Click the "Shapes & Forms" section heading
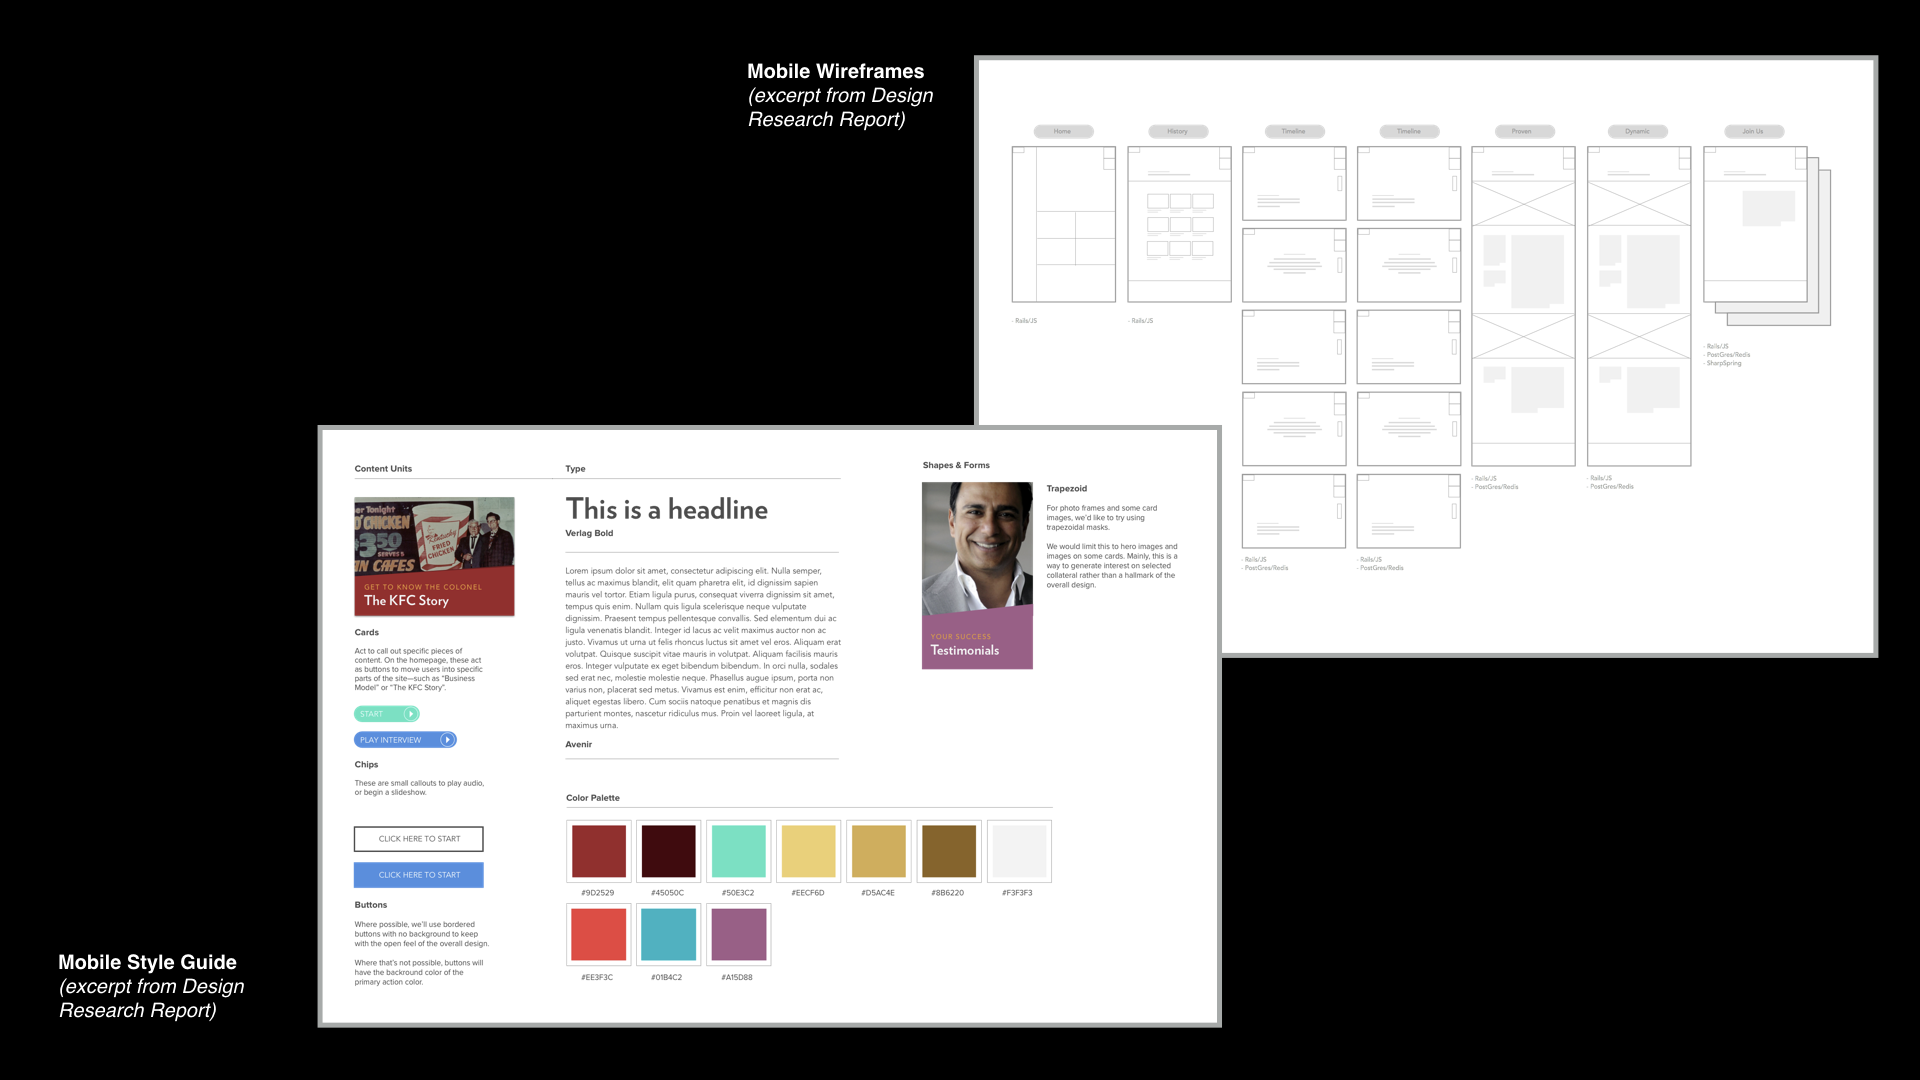1920x1080 pixels. (x=956, y=465)
